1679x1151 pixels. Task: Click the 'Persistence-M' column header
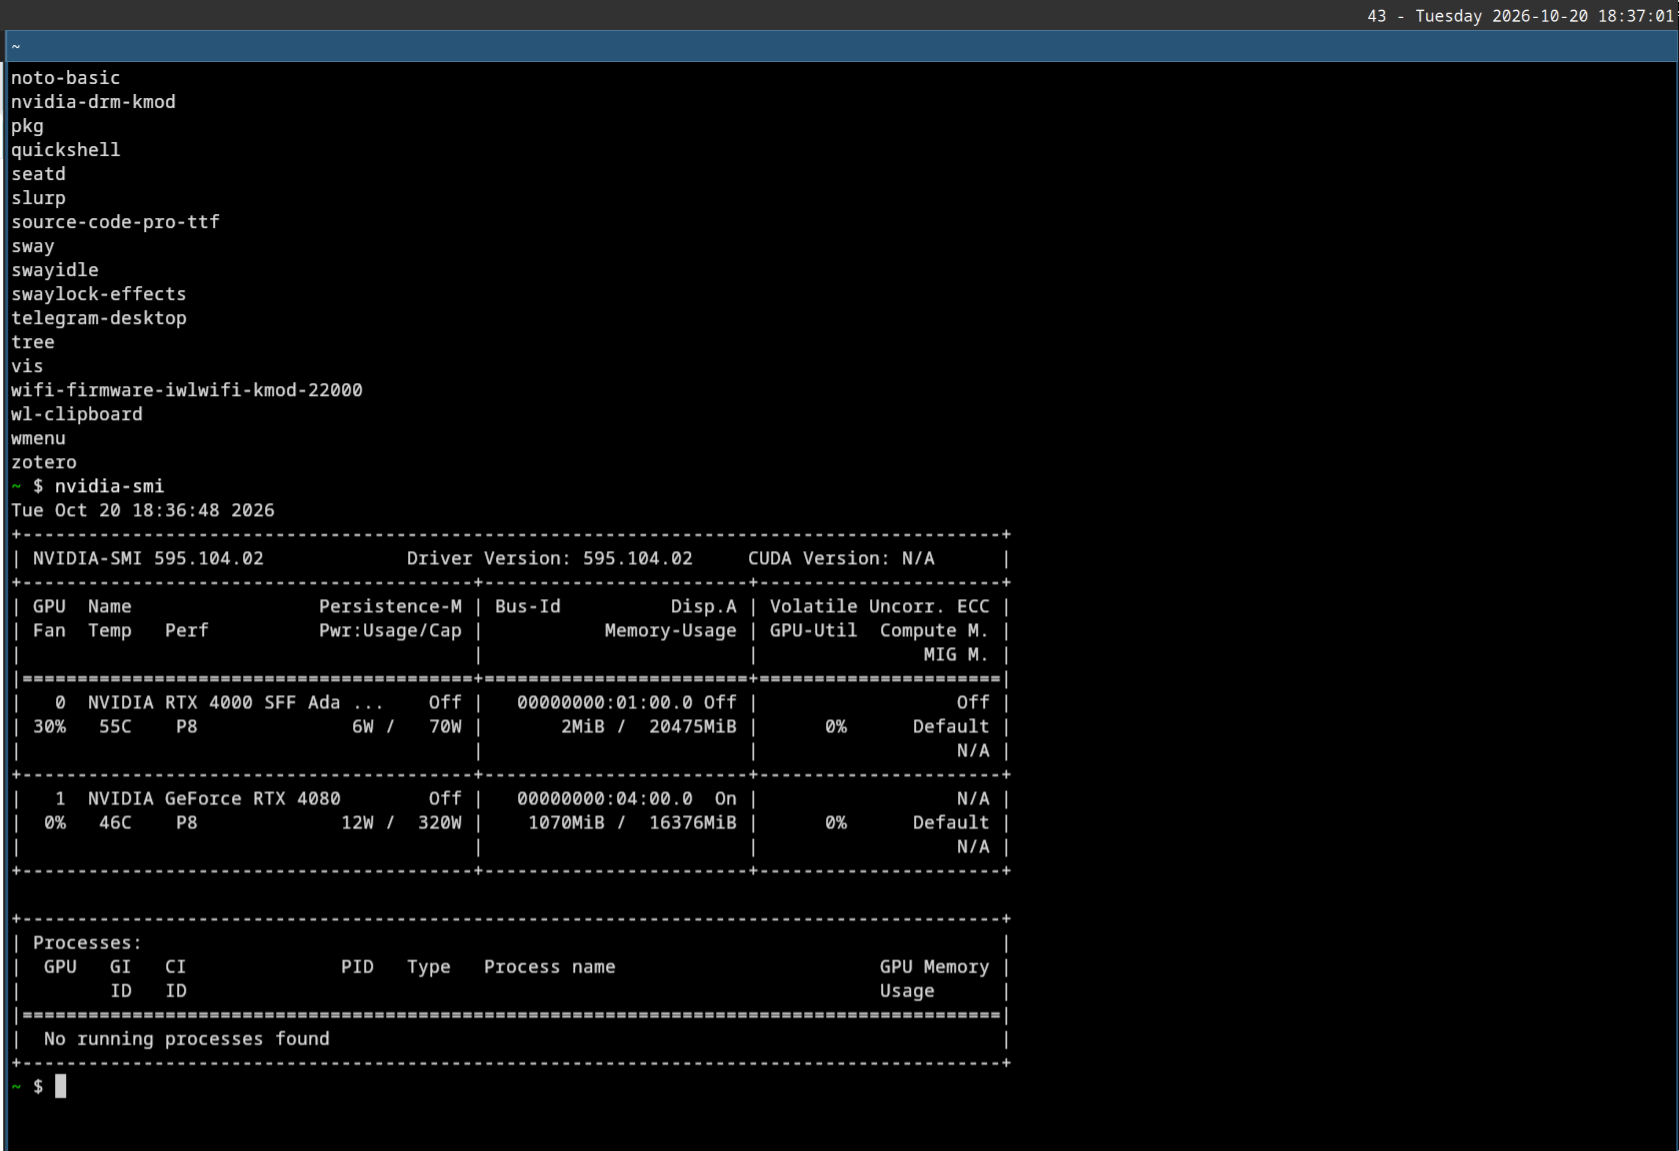[390, 606]
